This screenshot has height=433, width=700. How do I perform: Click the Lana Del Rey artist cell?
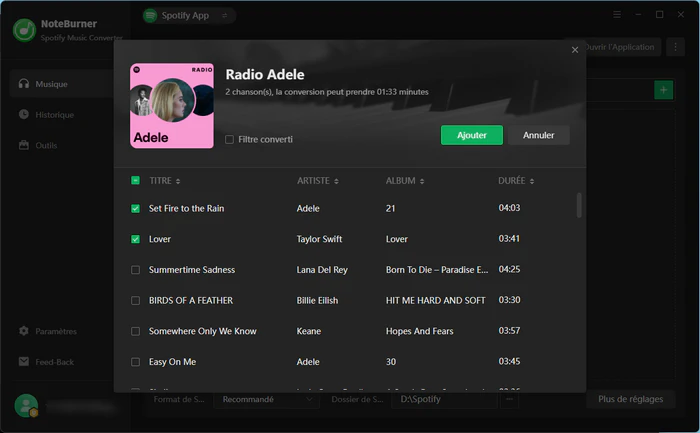pyautogui.click(x=322, y=270)
